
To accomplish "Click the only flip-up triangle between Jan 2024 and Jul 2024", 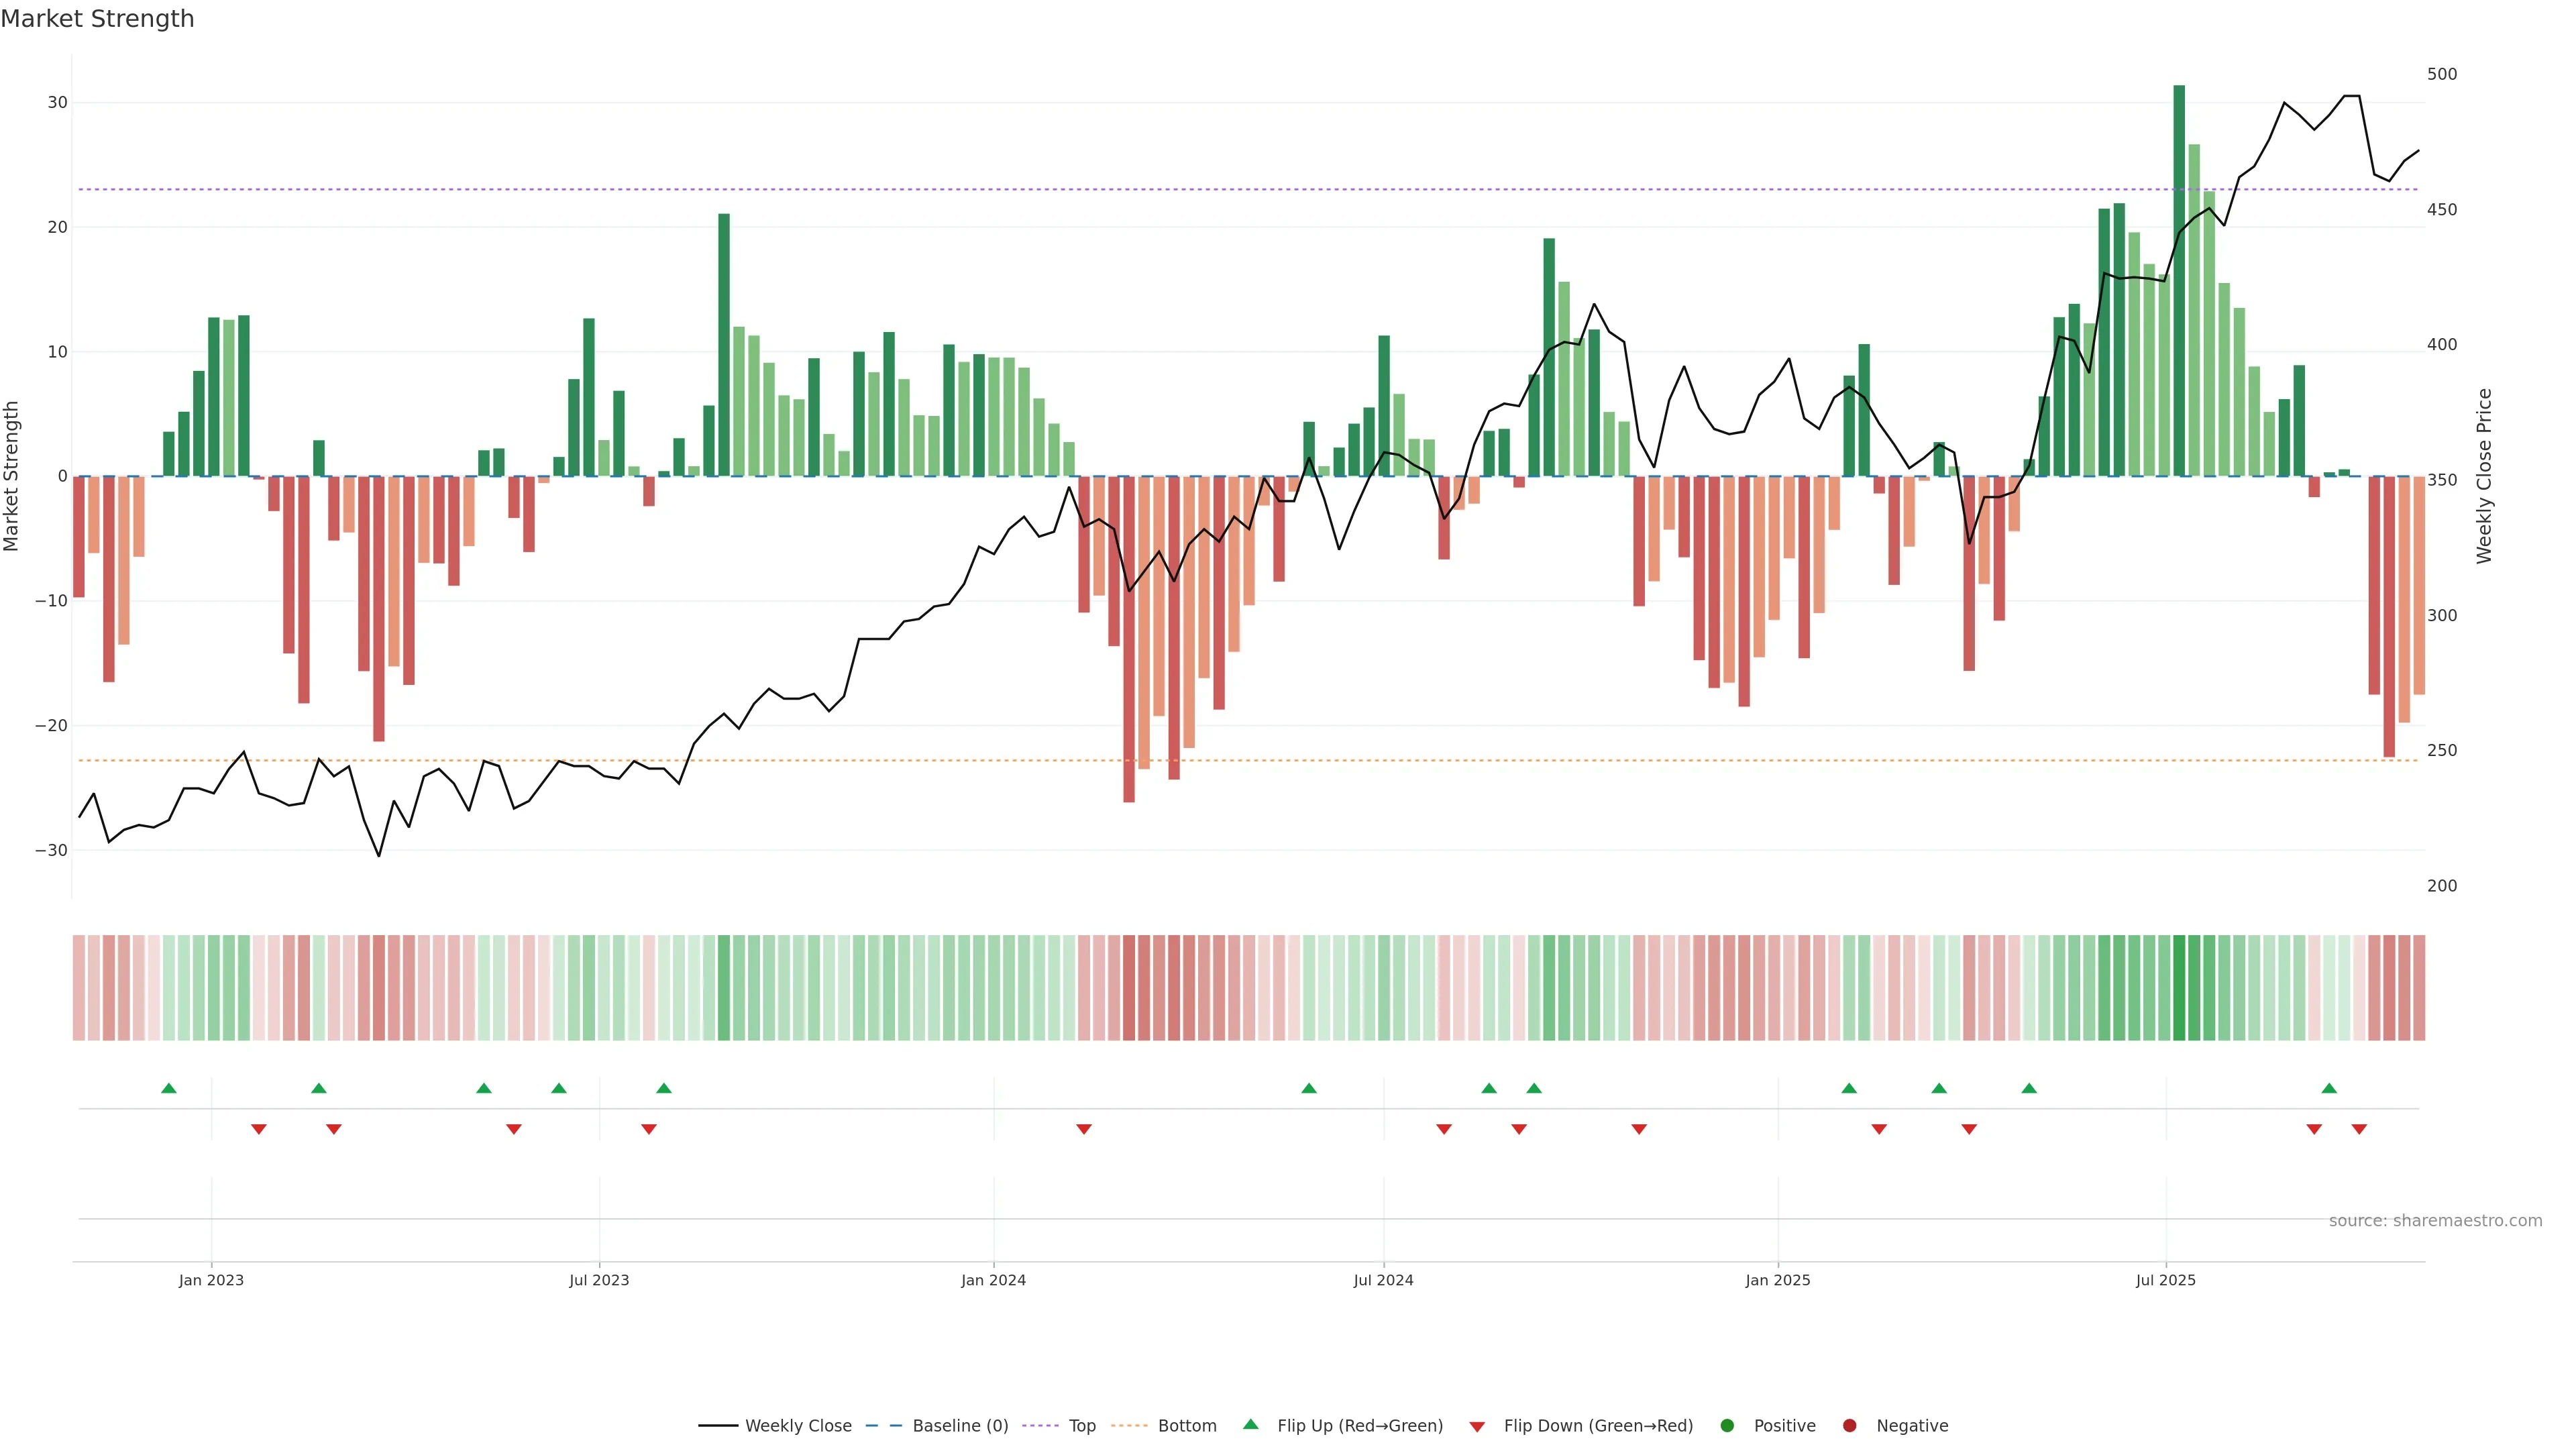I will pyautogui.click(x=1309, y=1088).
